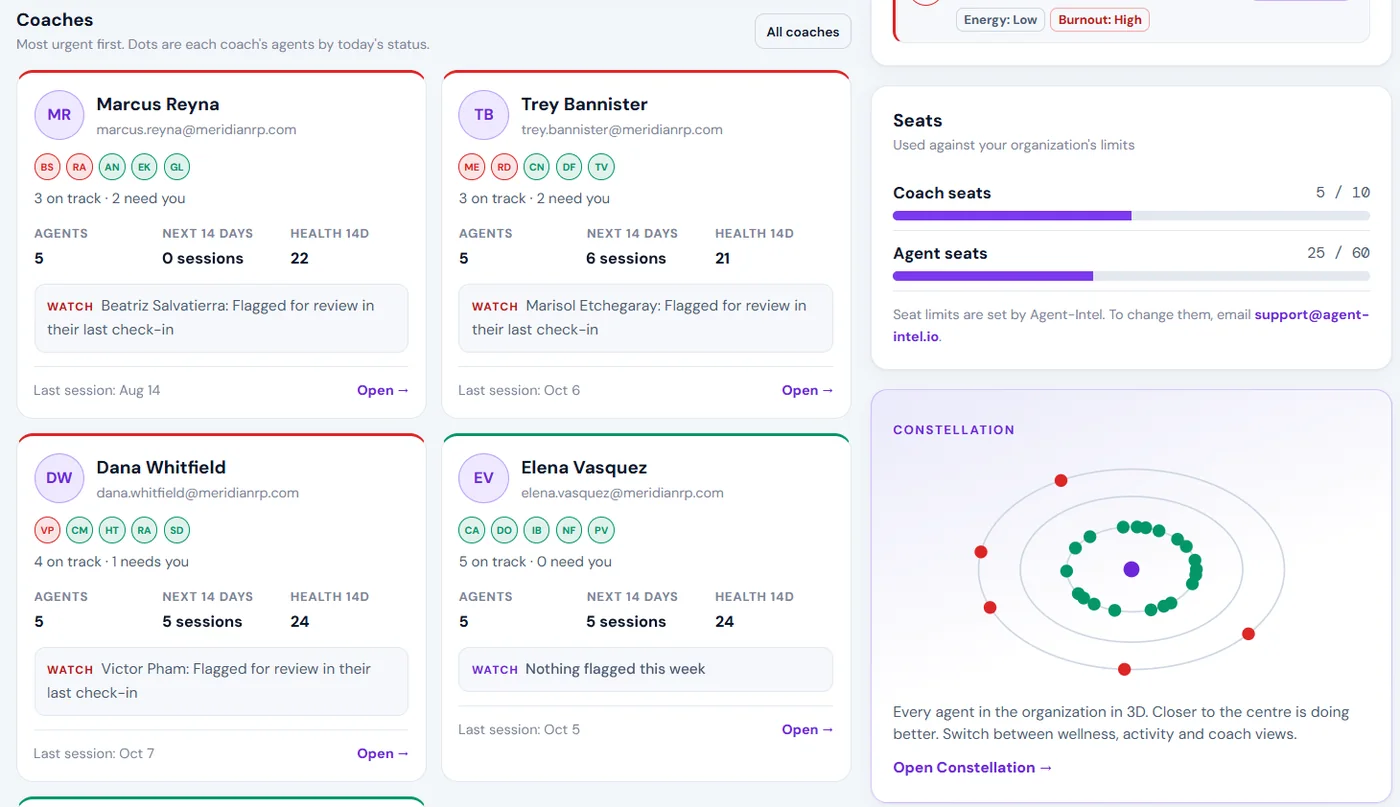
Task: Click the Agent seats progress bar
Action: click(1131, 276)
